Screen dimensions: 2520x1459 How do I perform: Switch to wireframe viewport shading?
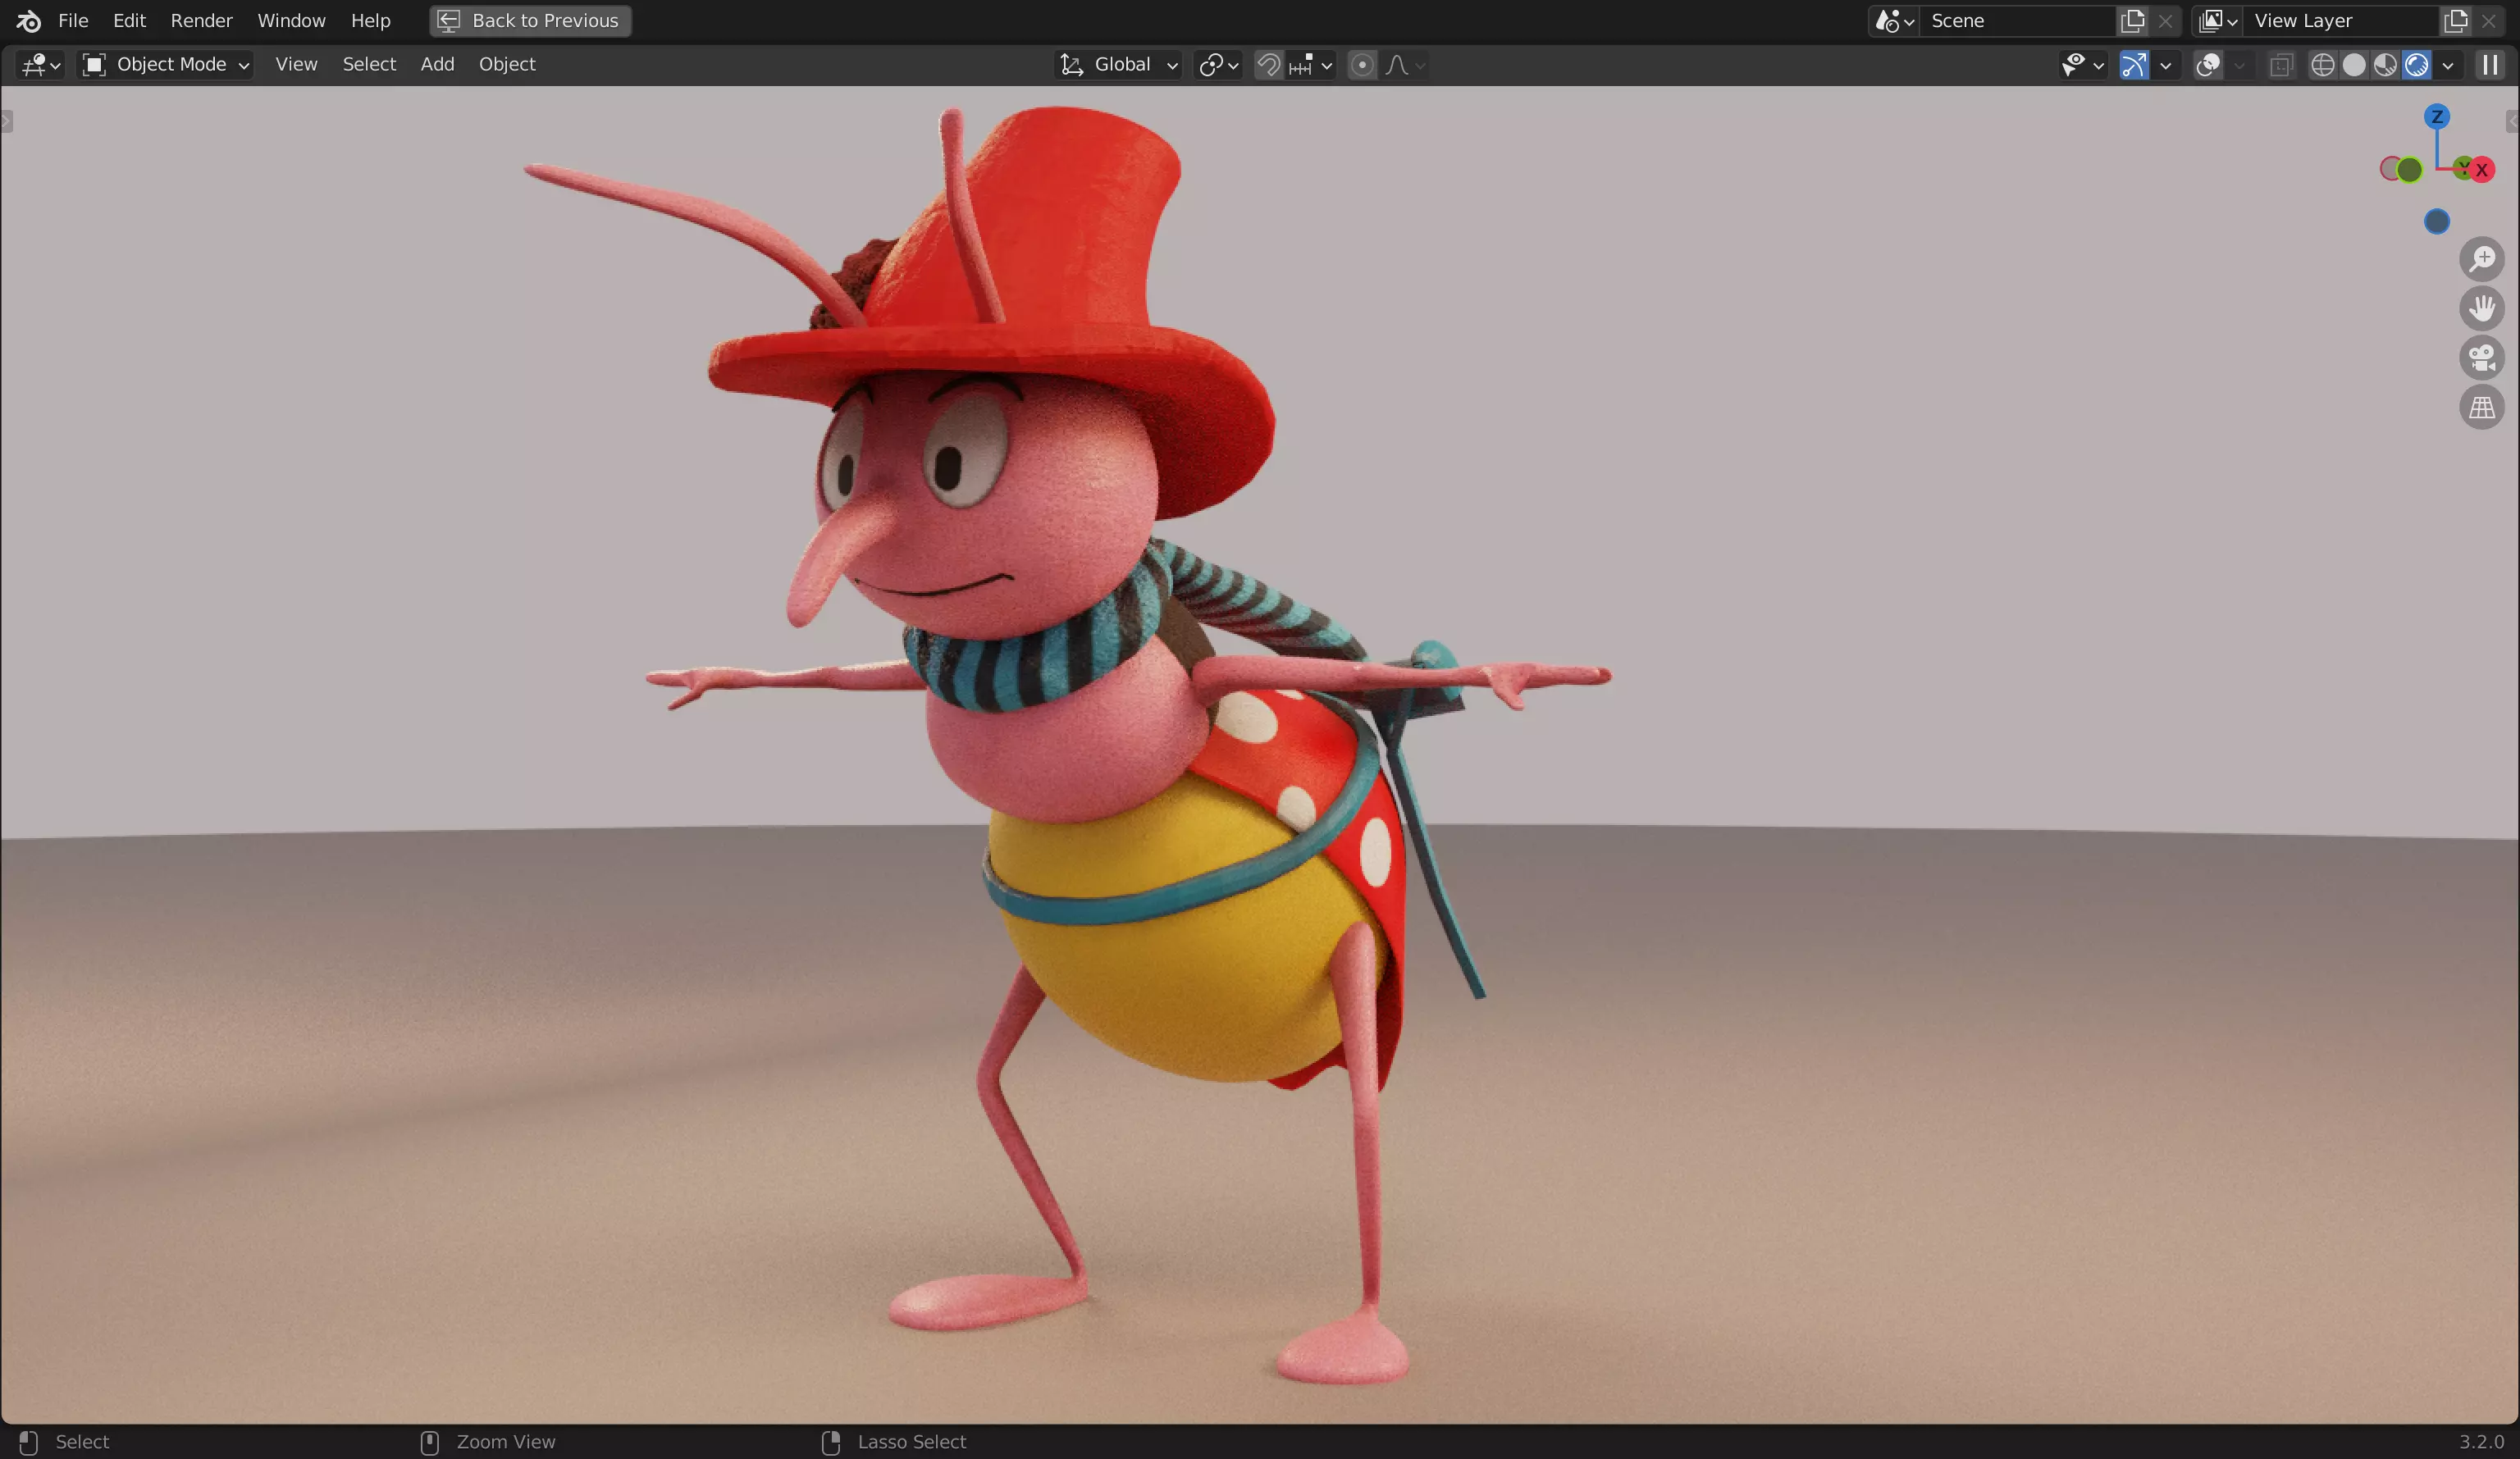click(2322, 65)
